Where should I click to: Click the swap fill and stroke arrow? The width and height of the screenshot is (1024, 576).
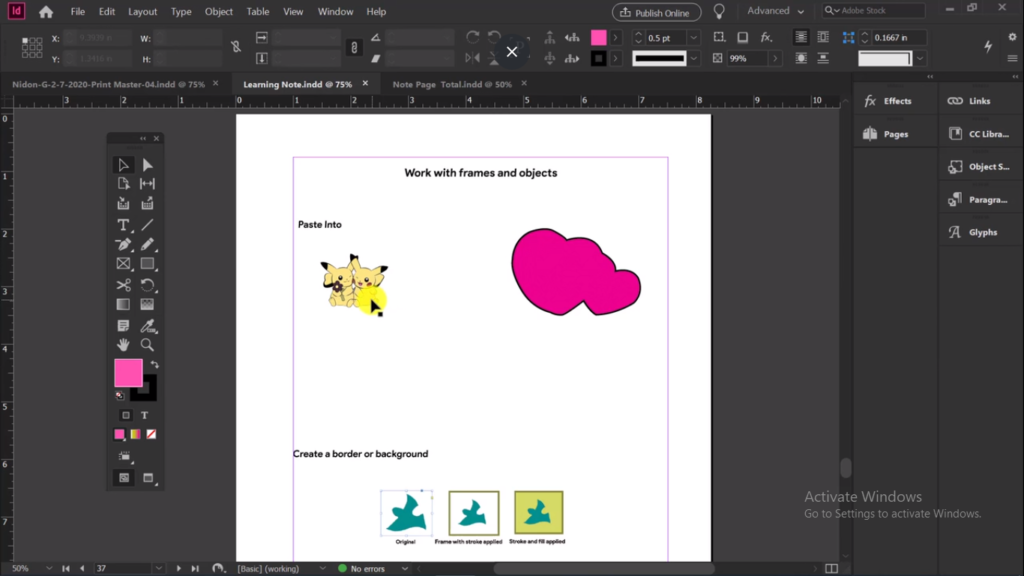(x=155, y=364)
